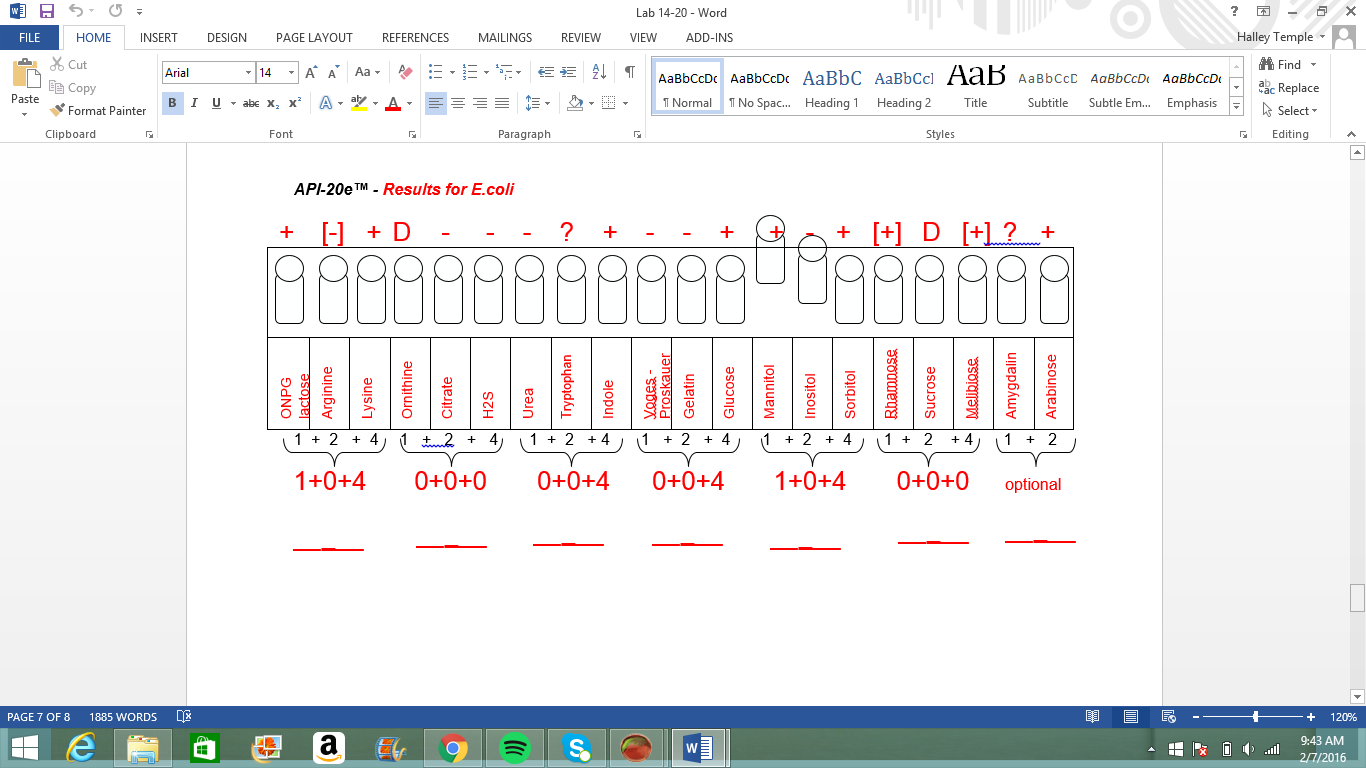Toggle bold formatting
Image resolution: width=1366 pixels, height=768 pixels.
pos(172,103)
